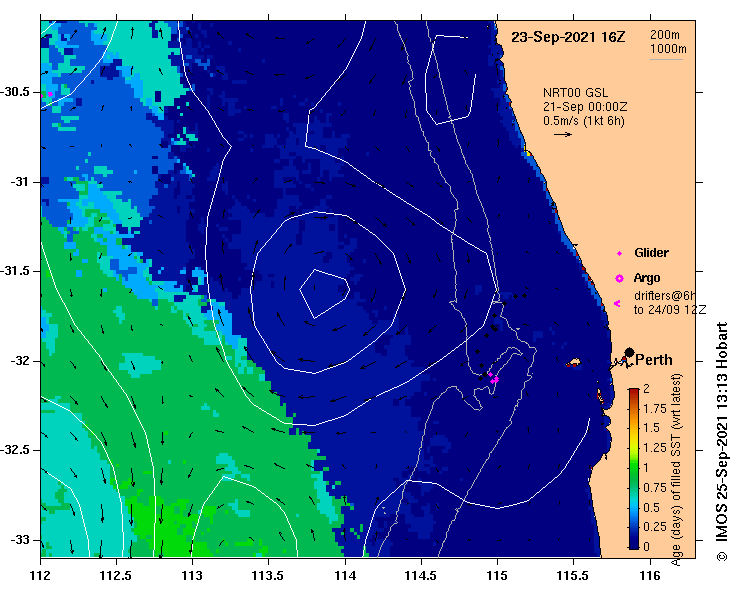Click the 1000m depth contour legend line
Viewport: 739px width, 592px height.
(x=666, y=59)
